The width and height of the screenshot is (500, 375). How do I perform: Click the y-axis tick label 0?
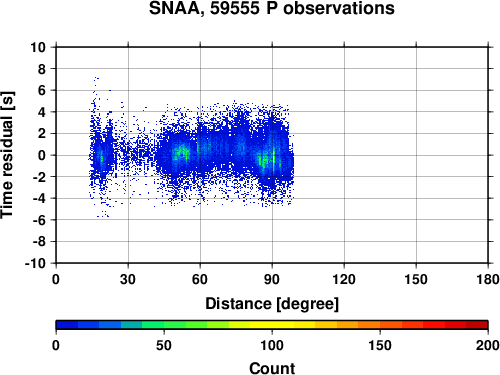point(42,155)
